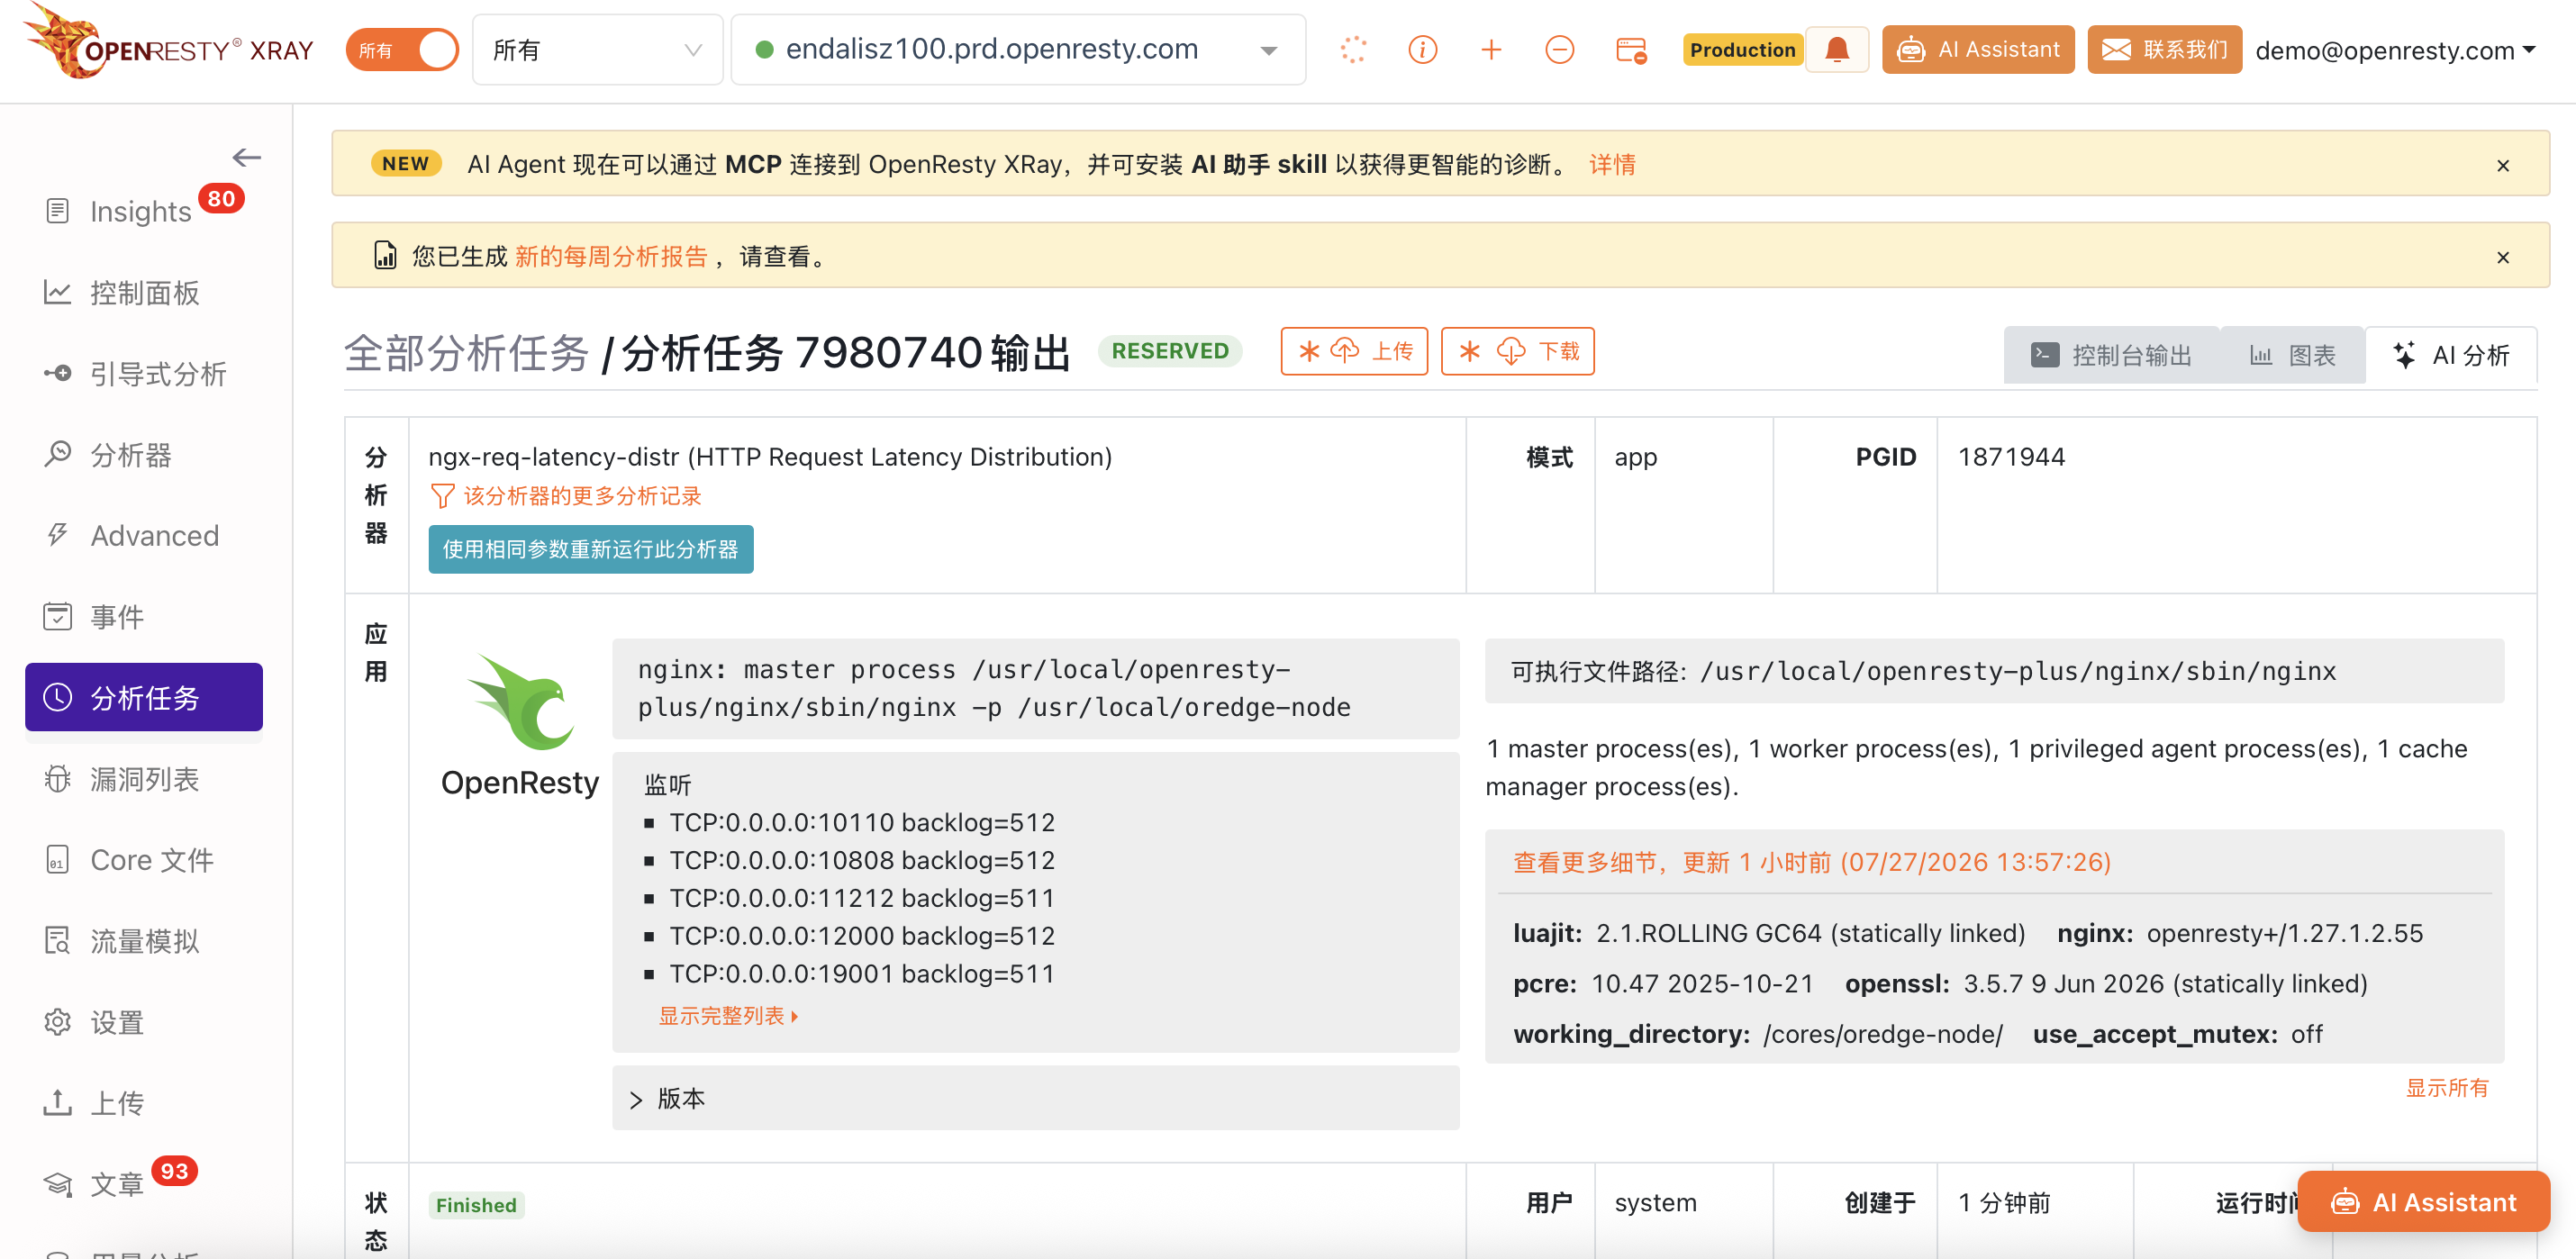Open notifications bell icon
Screen dimensions: 2576x1259
click(1837, 50)
